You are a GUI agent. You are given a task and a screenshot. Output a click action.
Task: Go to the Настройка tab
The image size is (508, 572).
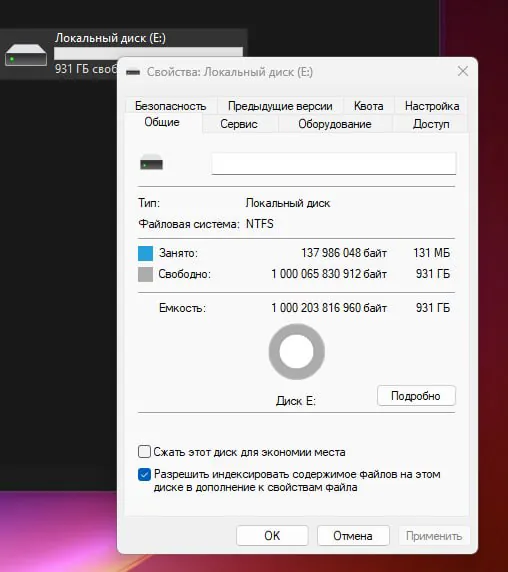(x=432, y=106)
